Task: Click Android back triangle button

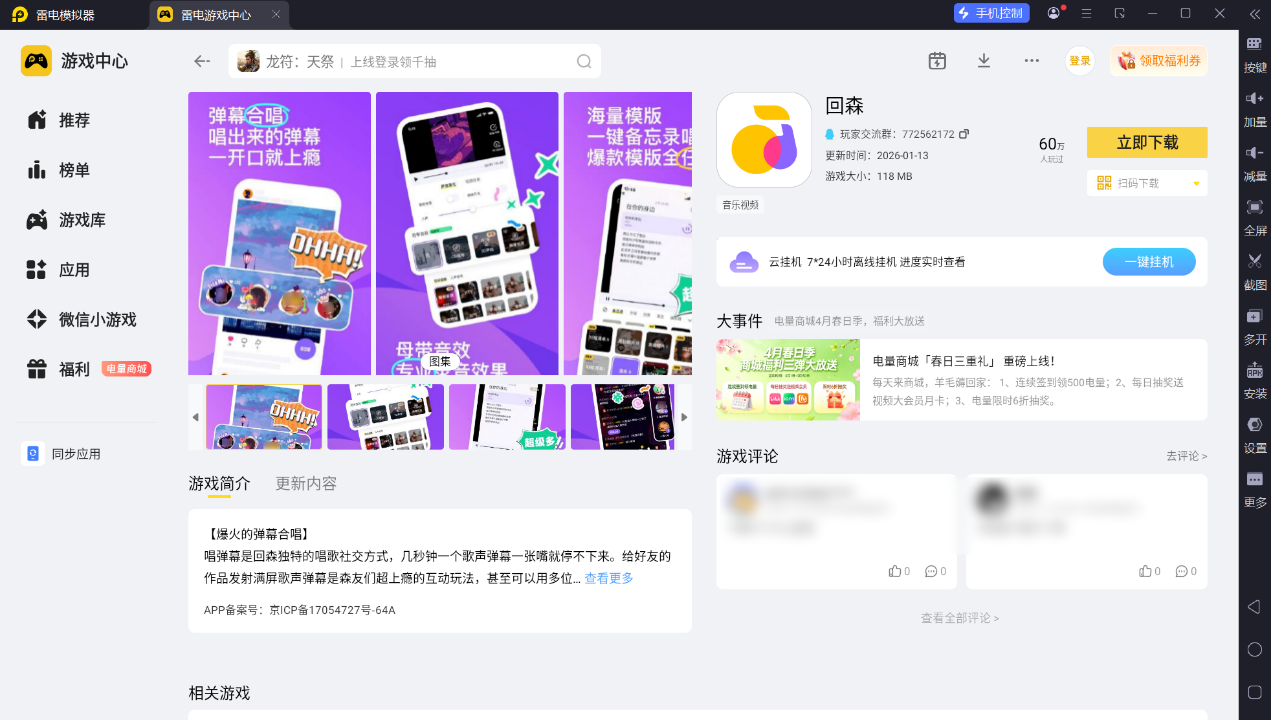Action: [x=1254, y=607]
